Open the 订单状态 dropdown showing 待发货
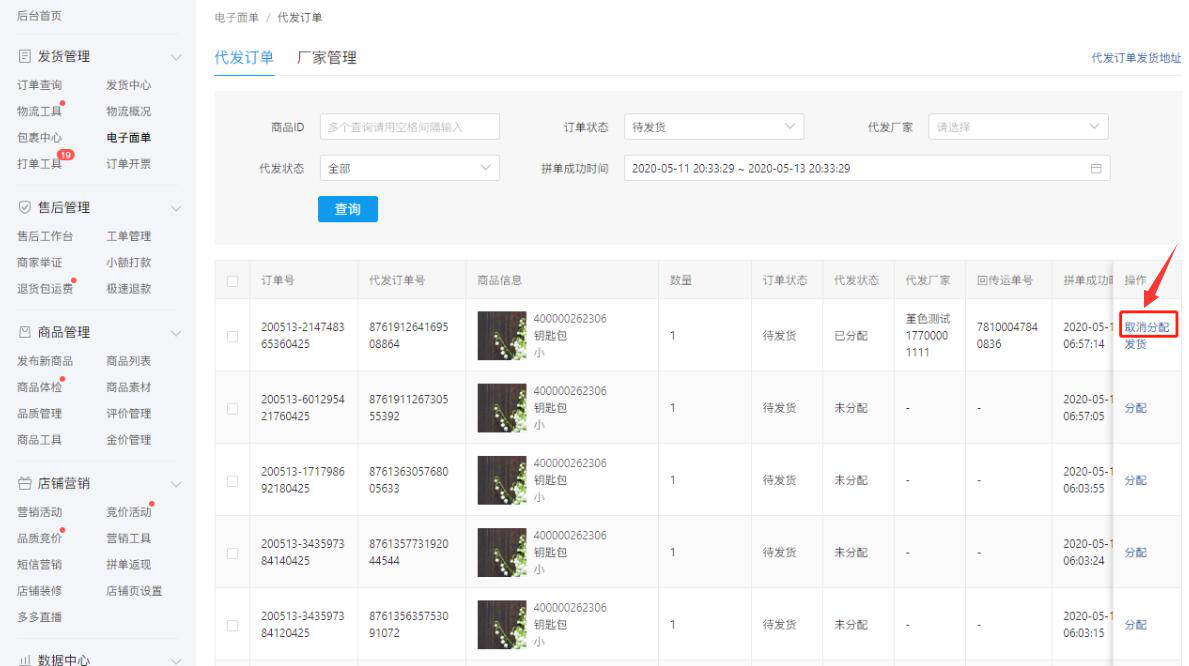The height and width of the screenshot is (666, 1189). [714, 126]
